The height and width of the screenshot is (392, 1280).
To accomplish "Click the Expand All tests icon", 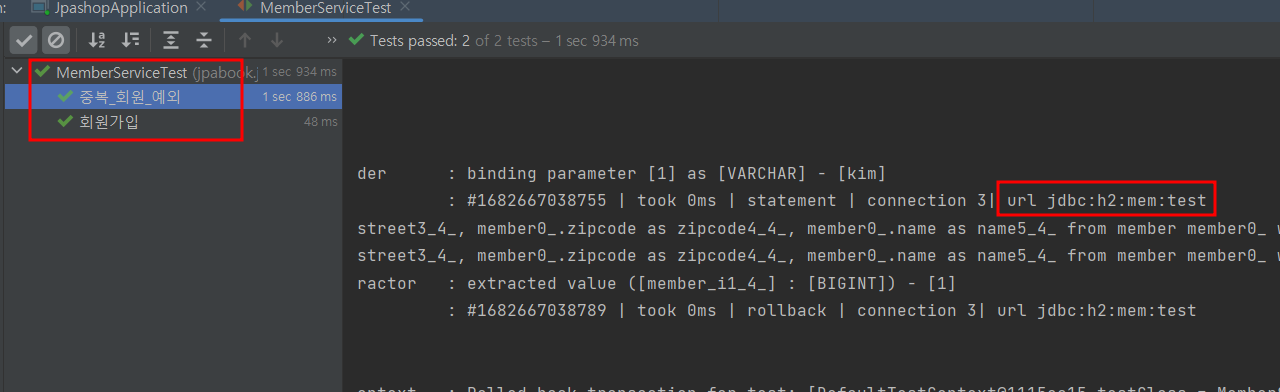I will pos(171,40).
